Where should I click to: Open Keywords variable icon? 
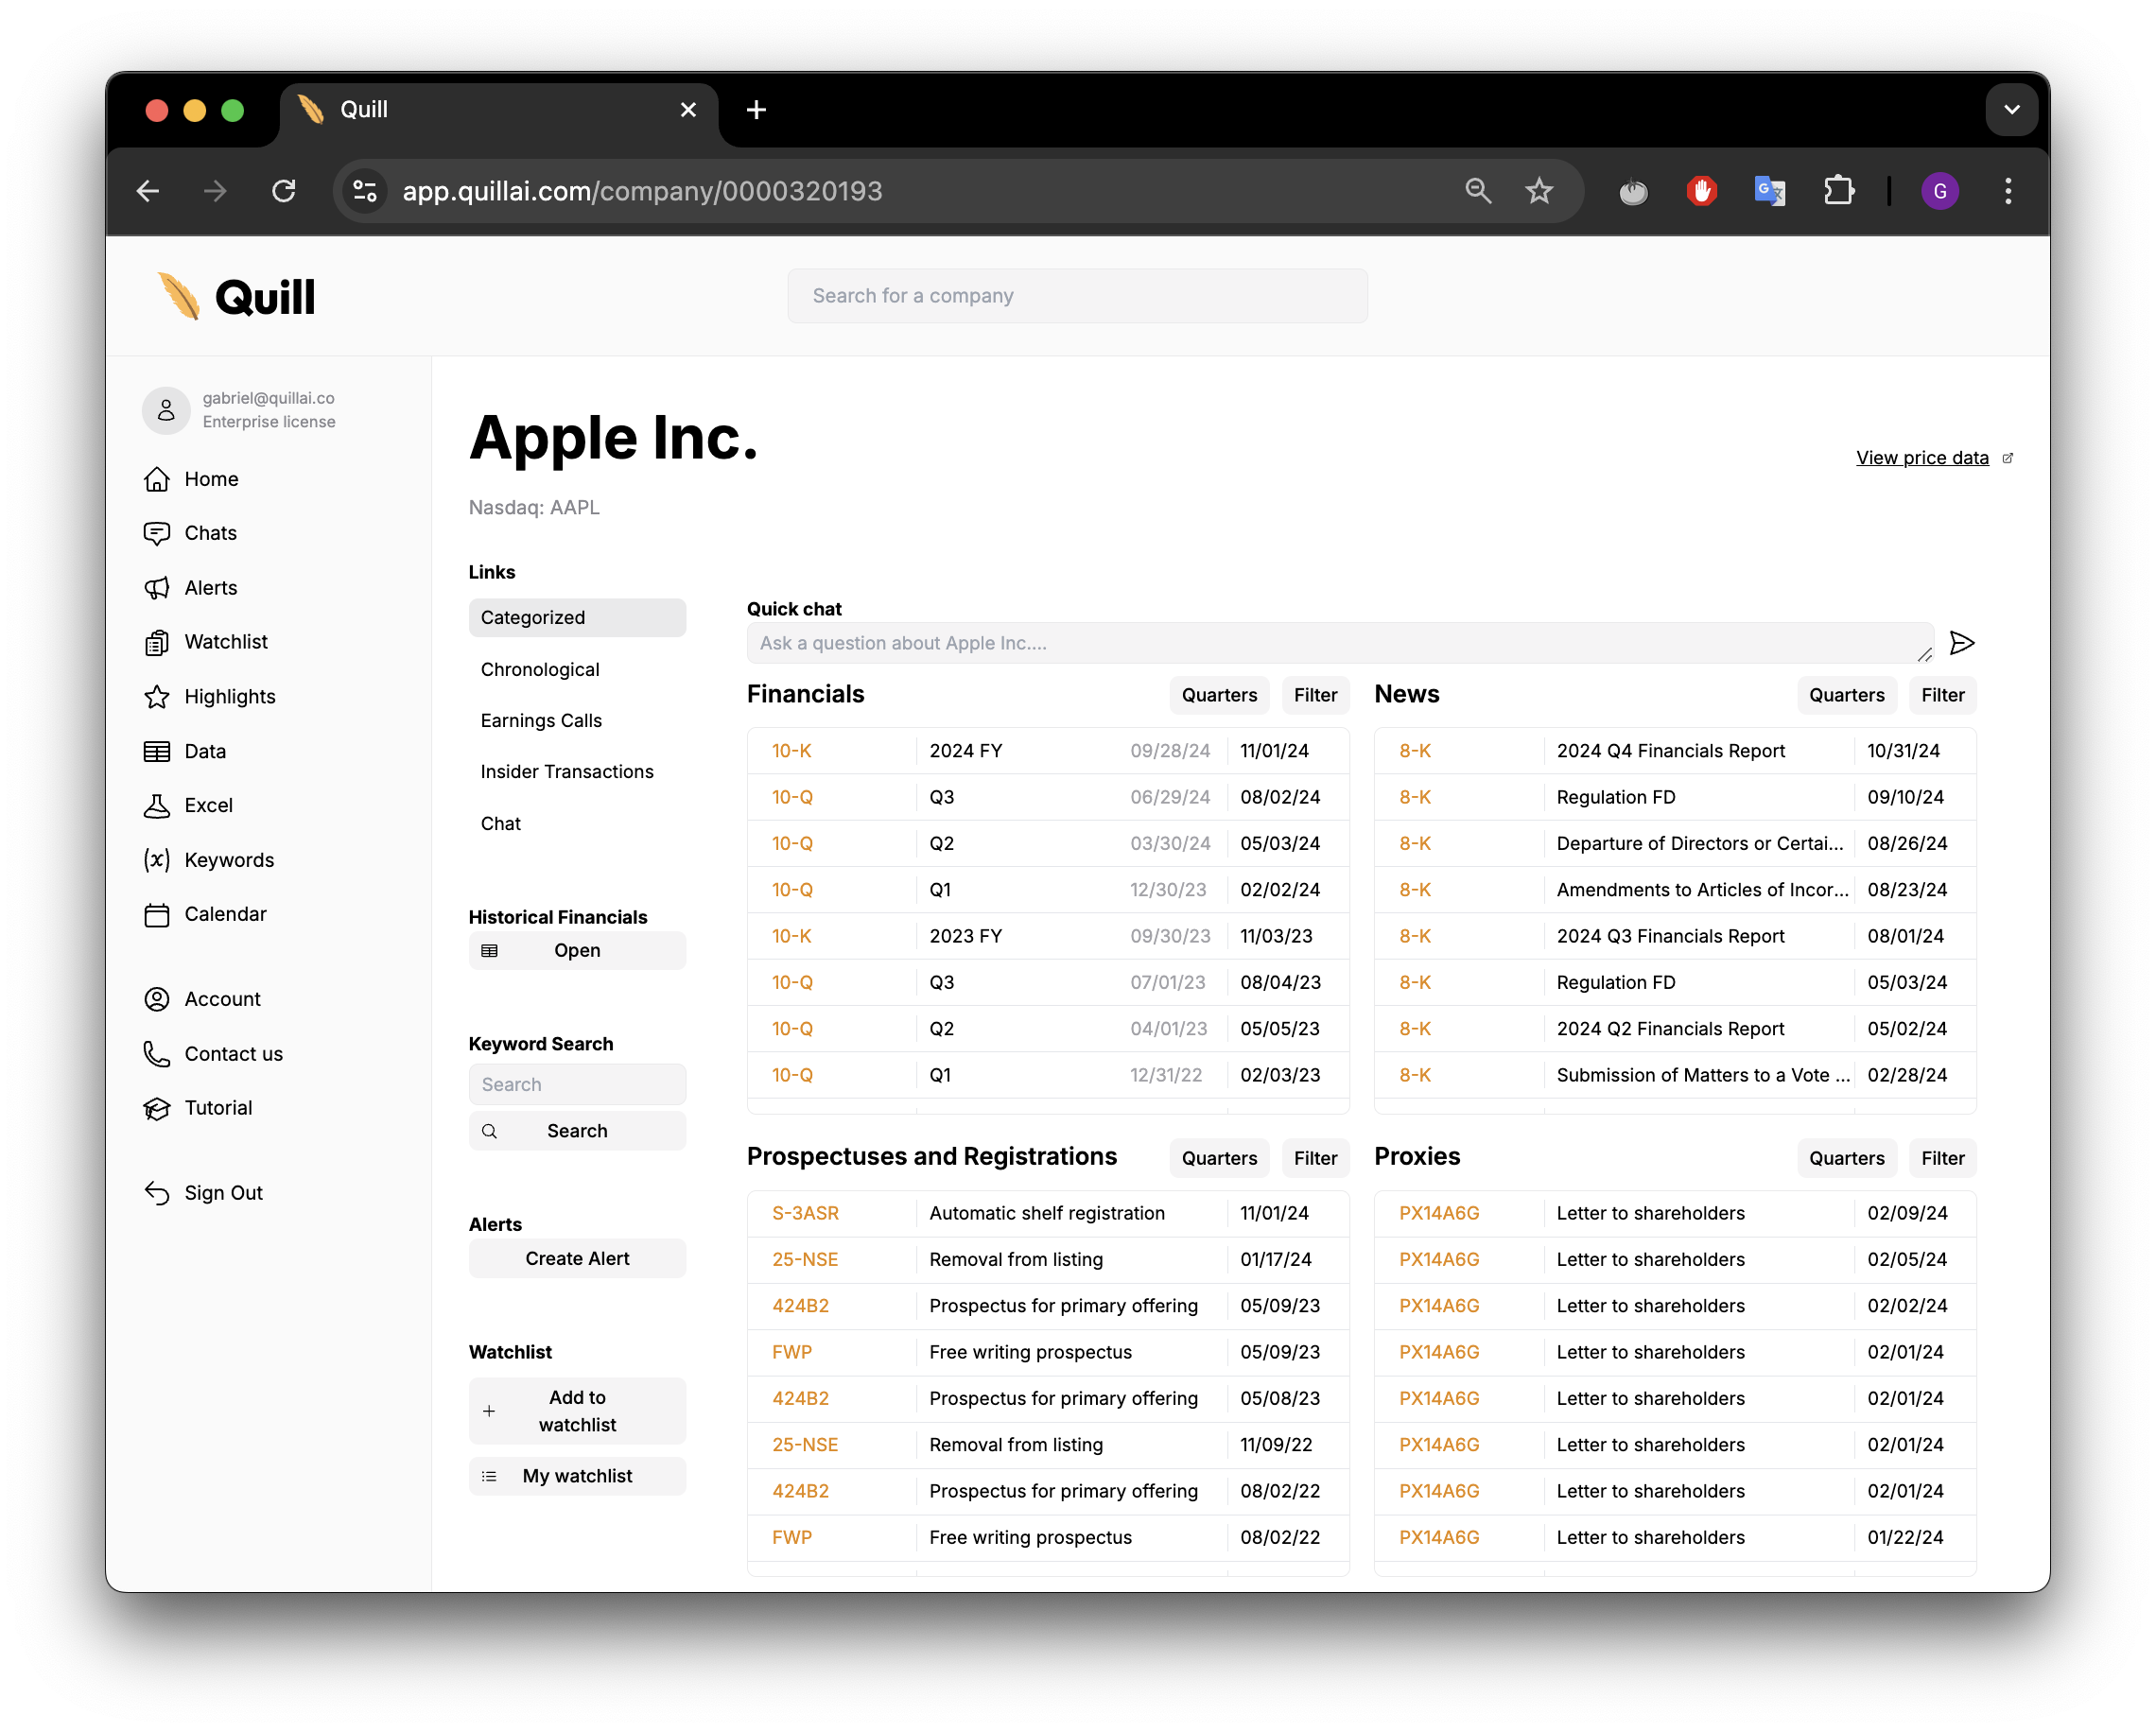157,860
